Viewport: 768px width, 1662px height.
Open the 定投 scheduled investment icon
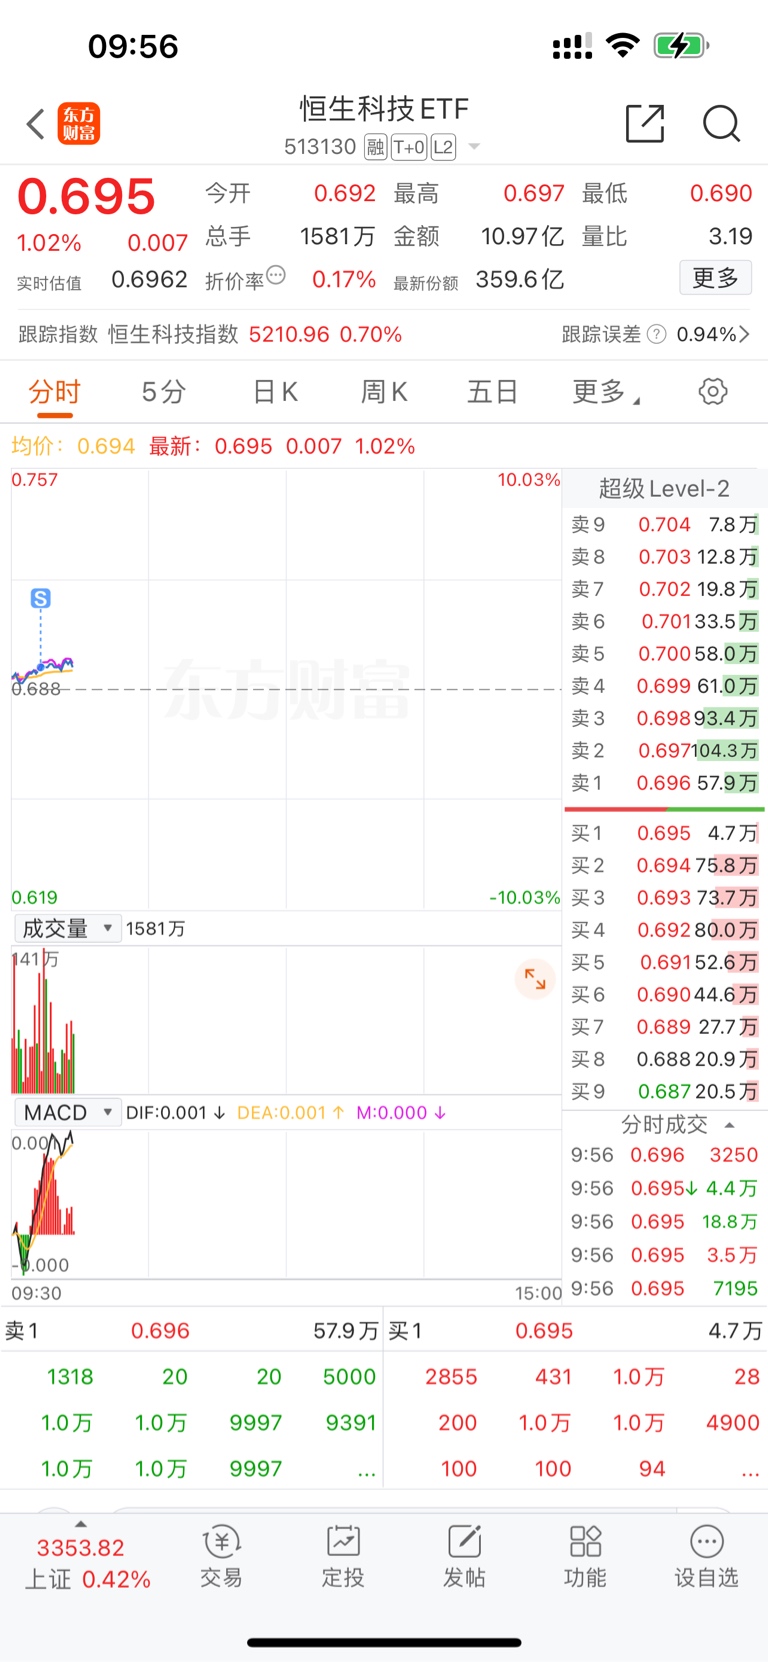343,1557
